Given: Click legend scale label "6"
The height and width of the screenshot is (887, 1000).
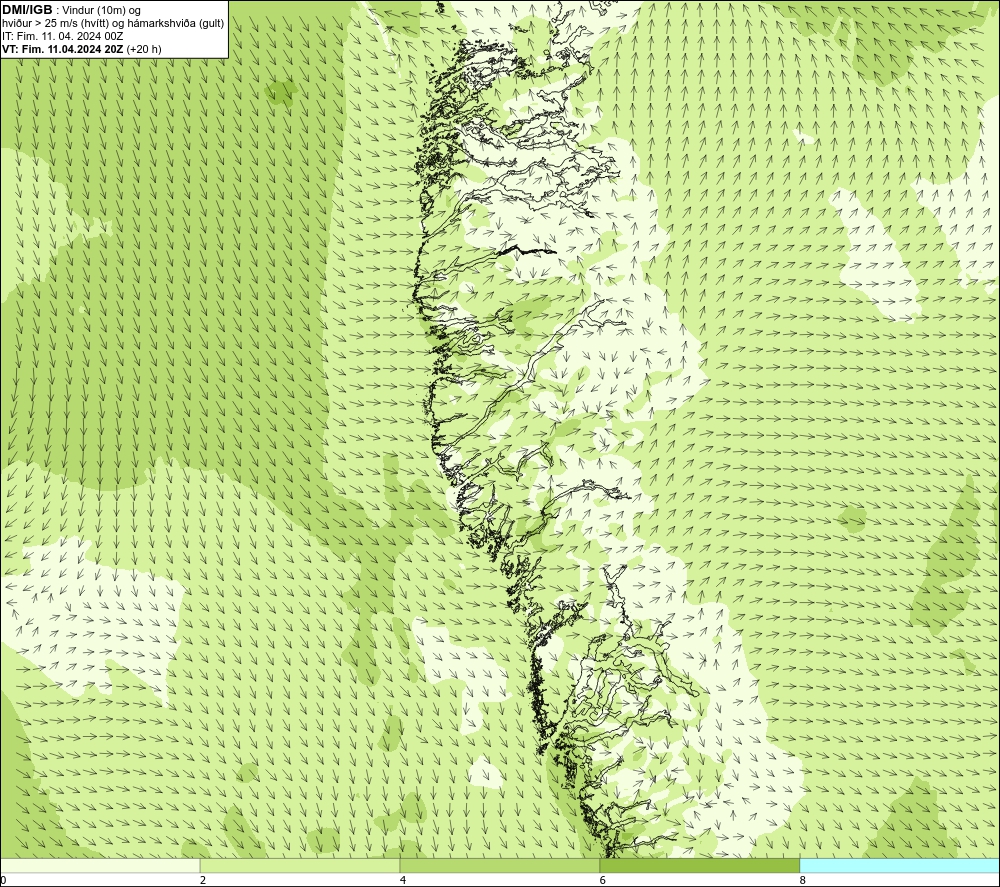Looking at the screenshot, I should click(603, 881).
